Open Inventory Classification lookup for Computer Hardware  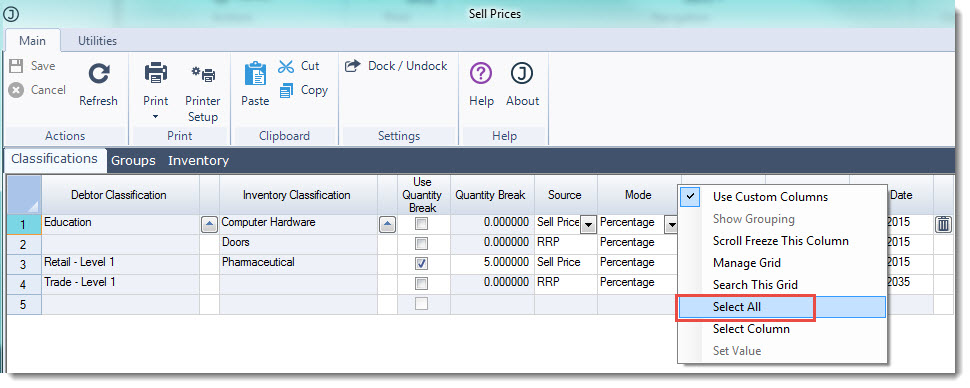(x=387, y=225)
